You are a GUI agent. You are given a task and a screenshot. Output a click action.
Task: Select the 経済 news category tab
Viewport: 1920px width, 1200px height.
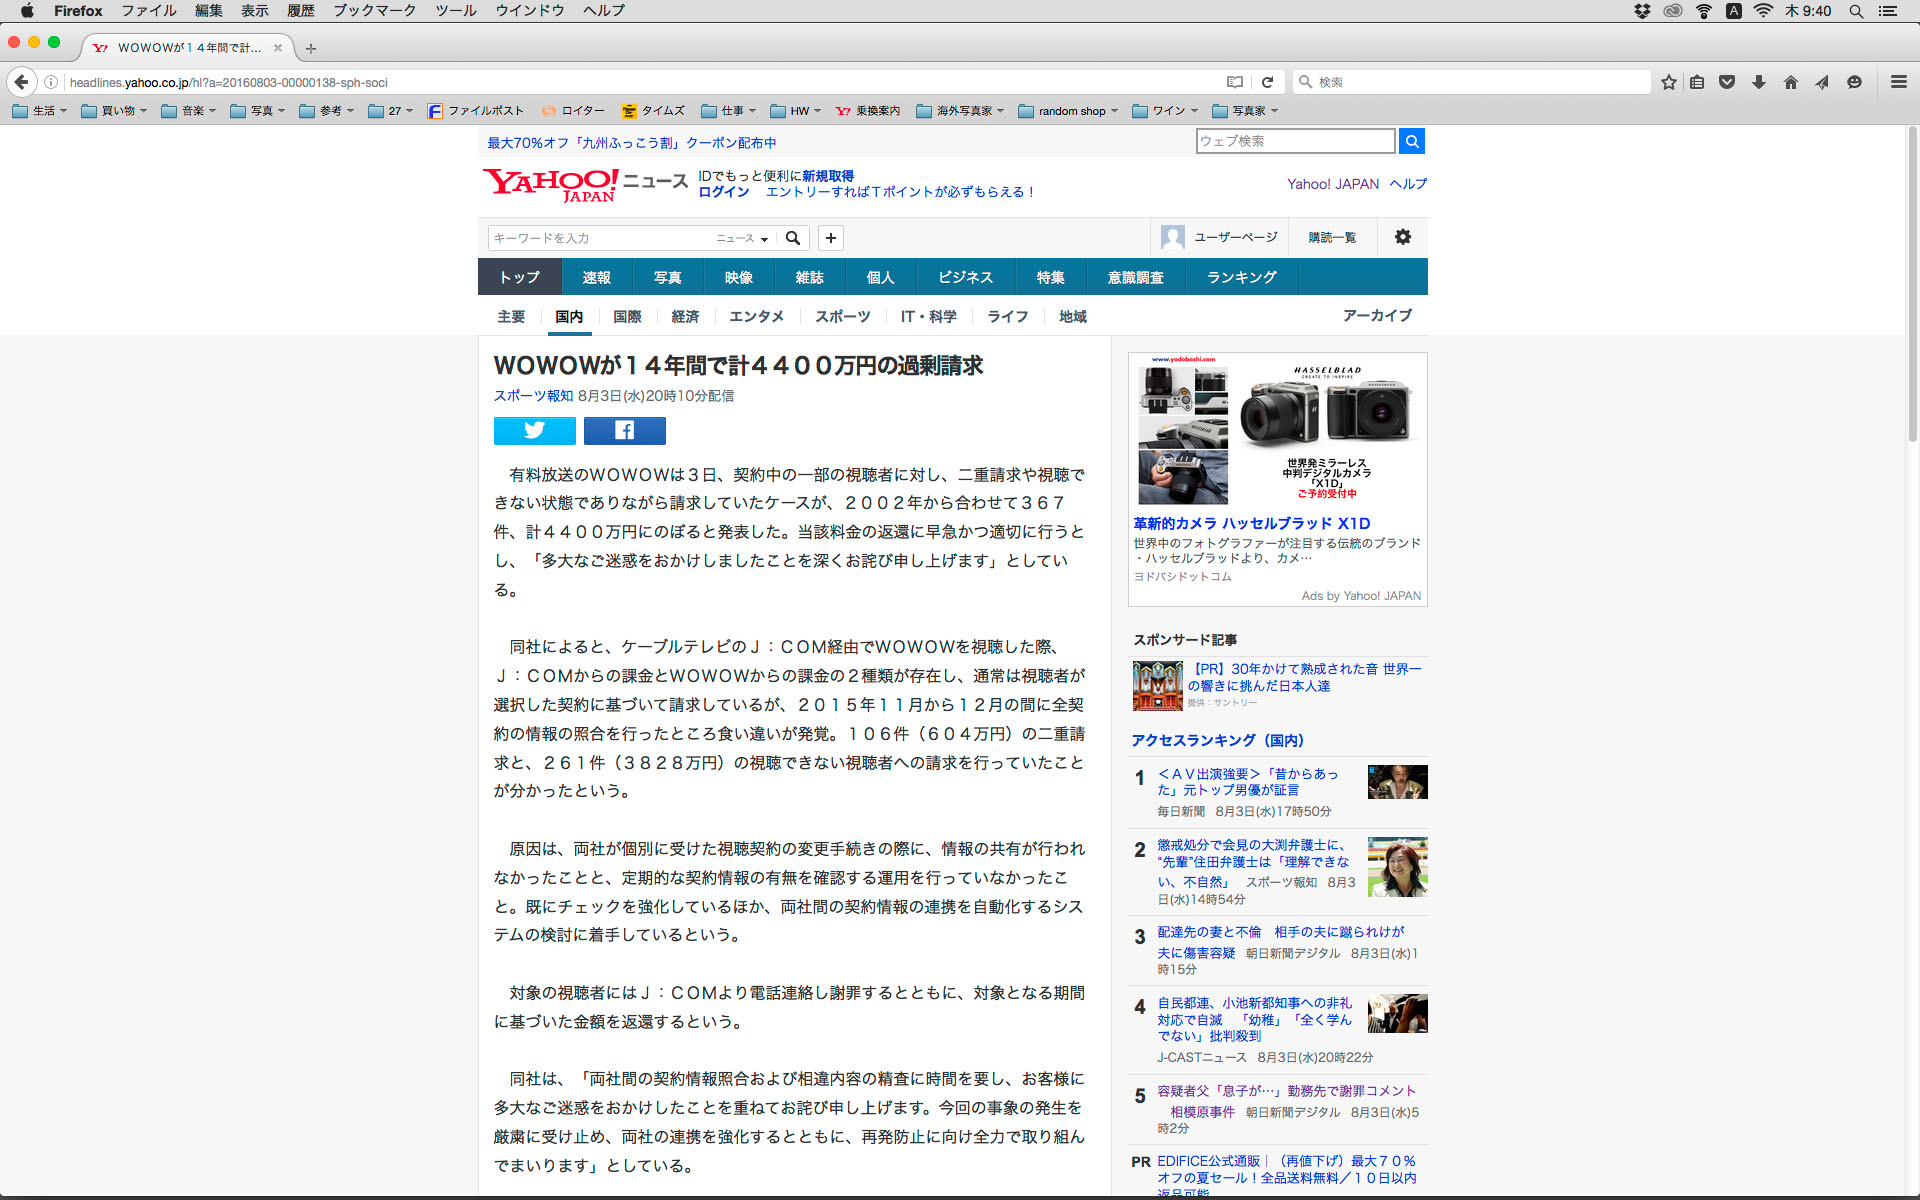pos(685,316)
